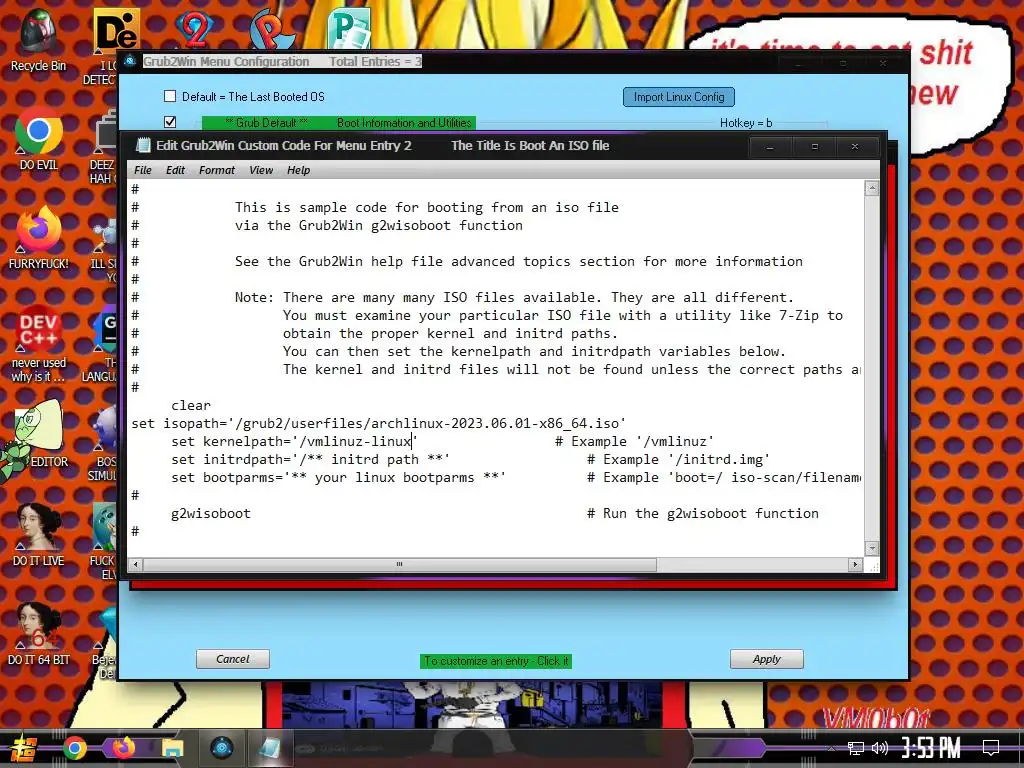
Task: Open the Help menu
Action: point(298,170)
